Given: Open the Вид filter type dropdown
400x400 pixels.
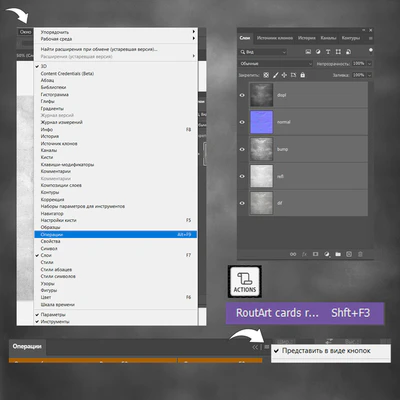Looking at the screenshot, I should (x=263, y=52).
